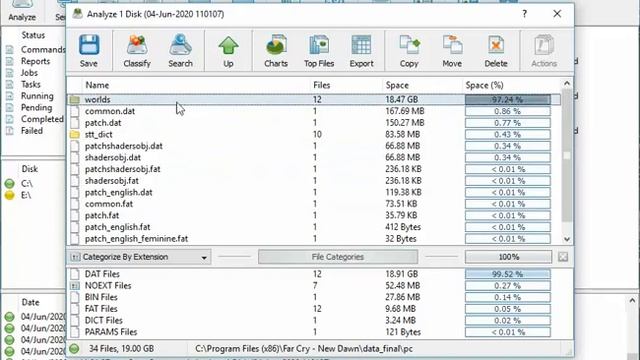Select patchshadersobj.fat file
640x360 pixels.
point(313,169)
